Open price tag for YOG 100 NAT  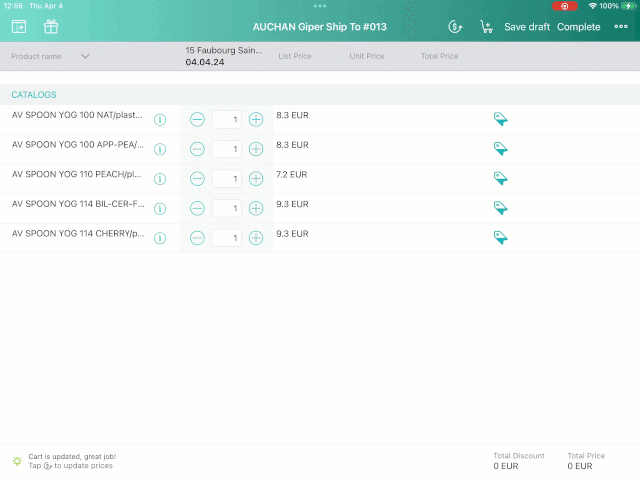[500, 119]
